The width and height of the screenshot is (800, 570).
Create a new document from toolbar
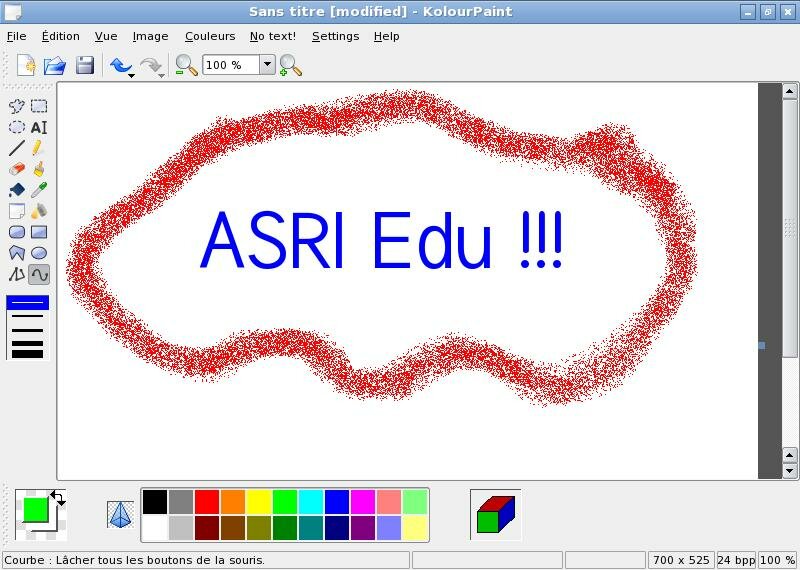point(26,65)
